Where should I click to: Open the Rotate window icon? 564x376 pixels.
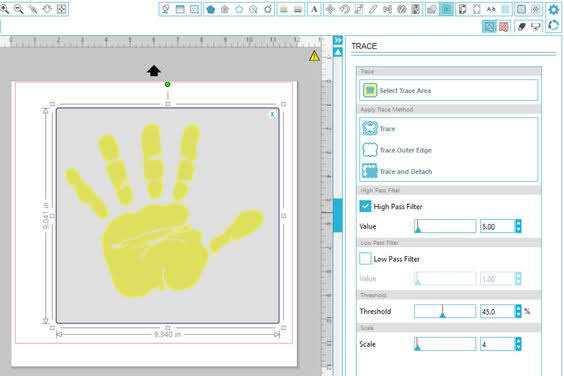coord(345,9)
